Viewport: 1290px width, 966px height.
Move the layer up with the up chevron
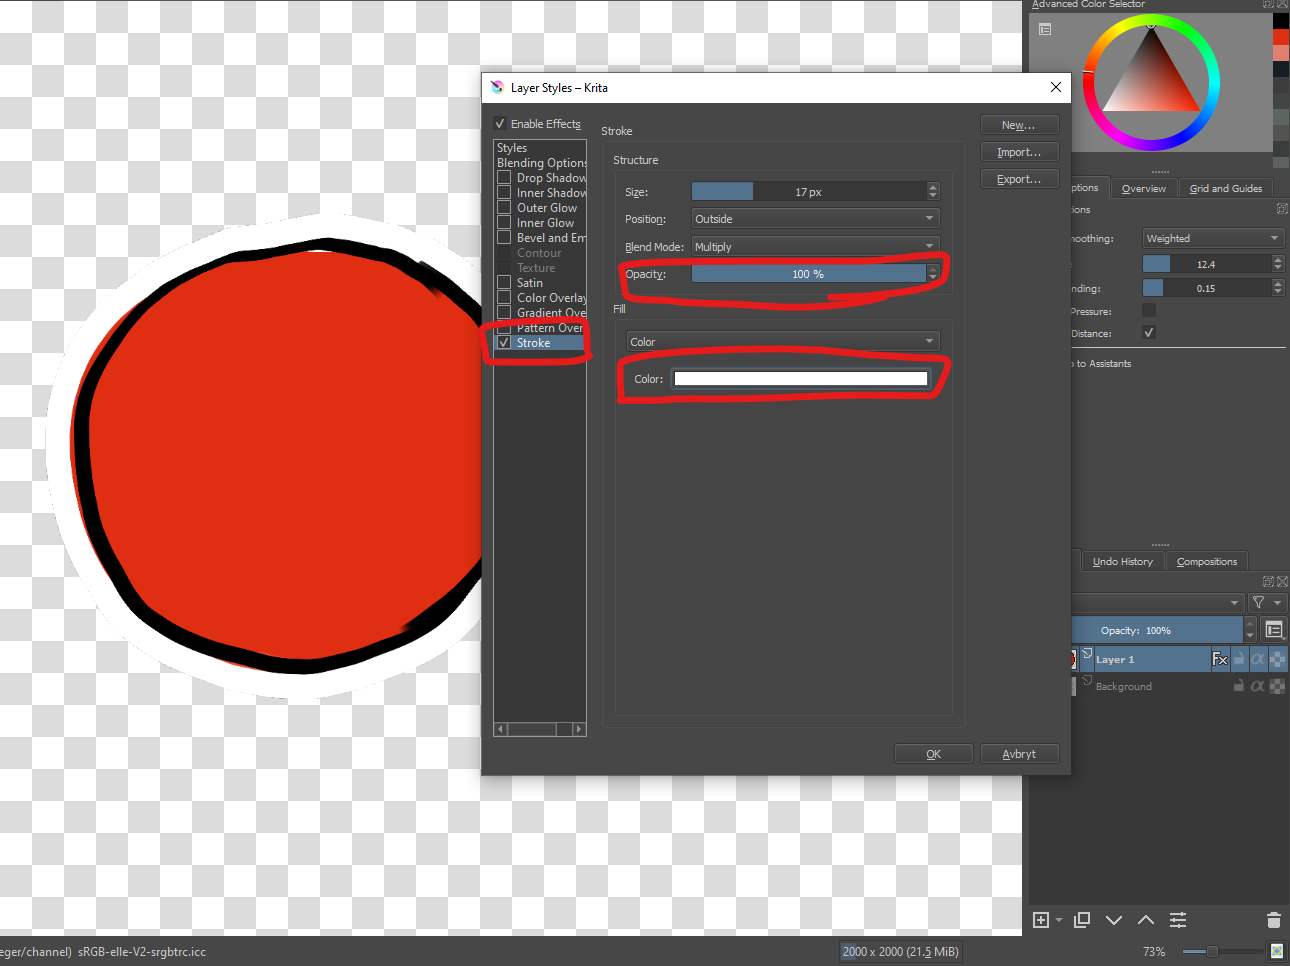pyautogui.click(x=1146, y=920)
